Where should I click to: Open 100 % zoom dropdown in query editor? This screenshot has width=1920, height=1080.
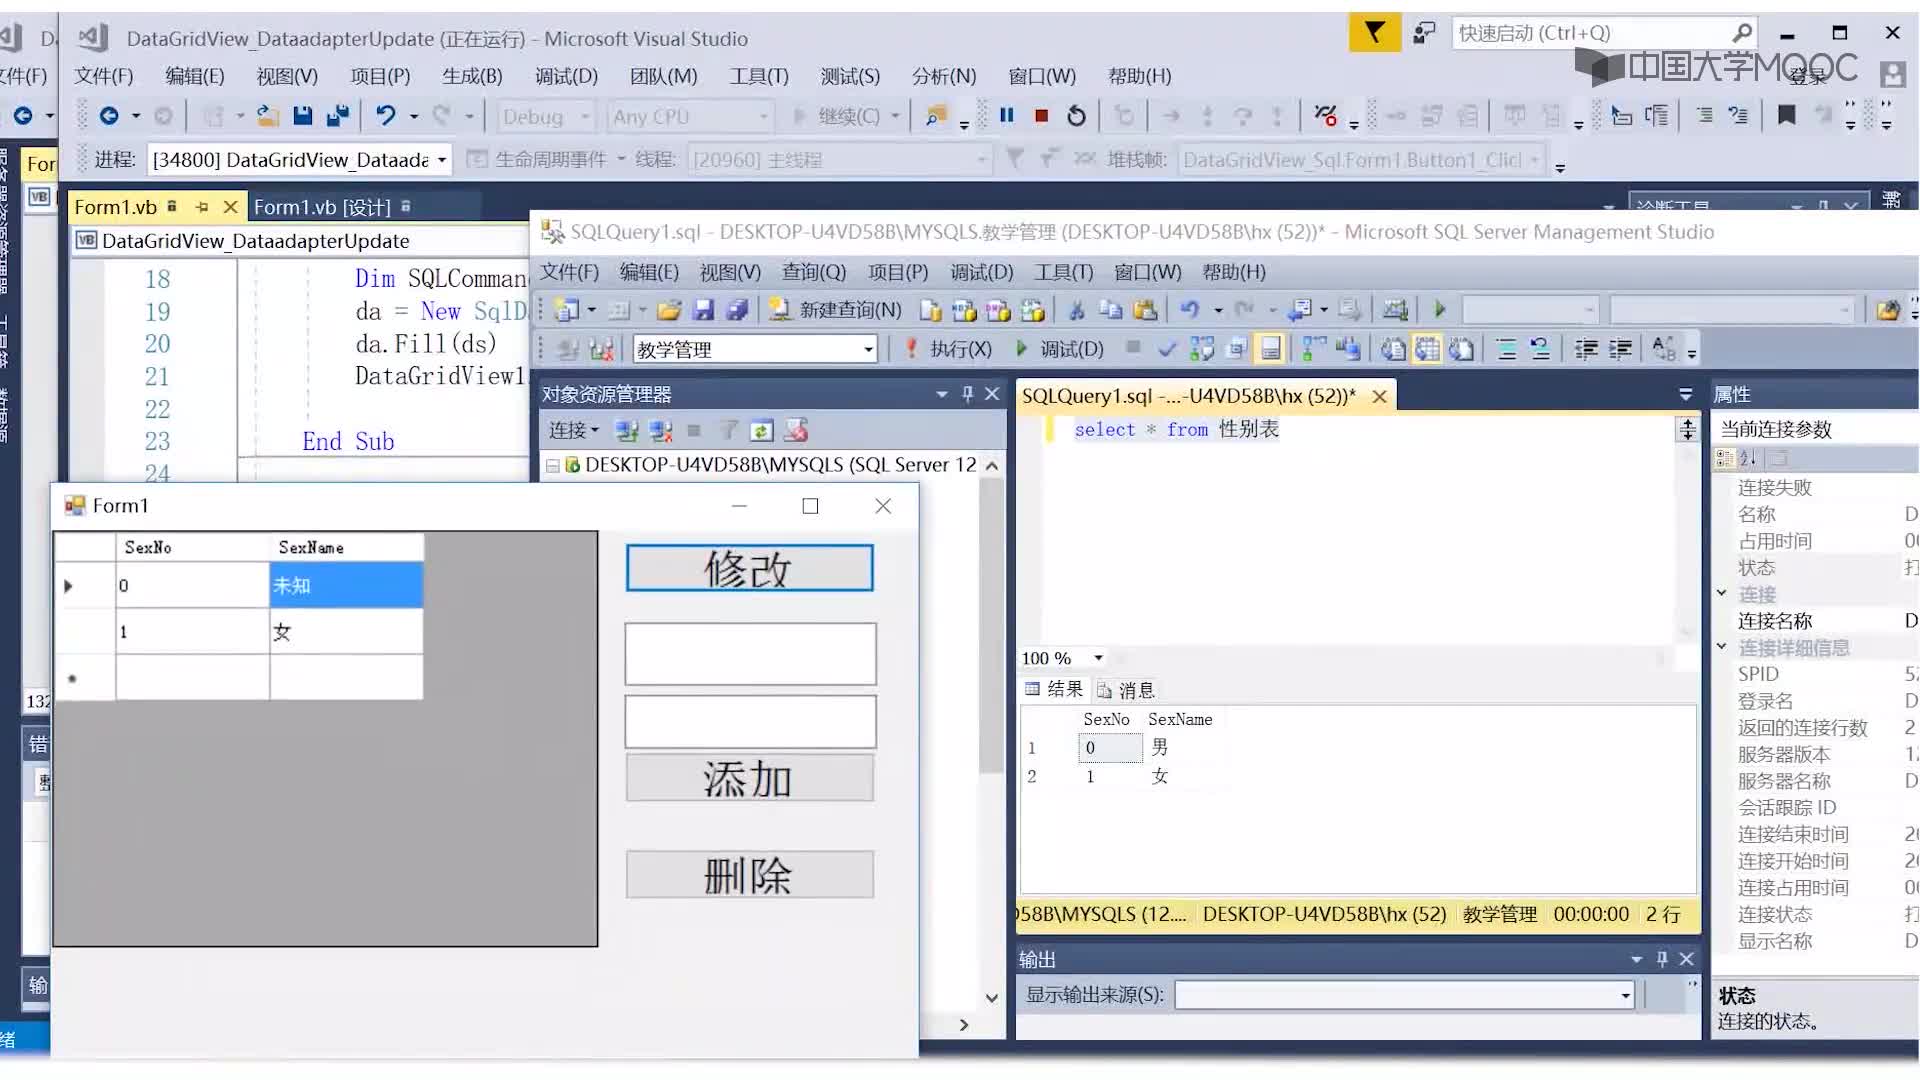pos(1098,658)
